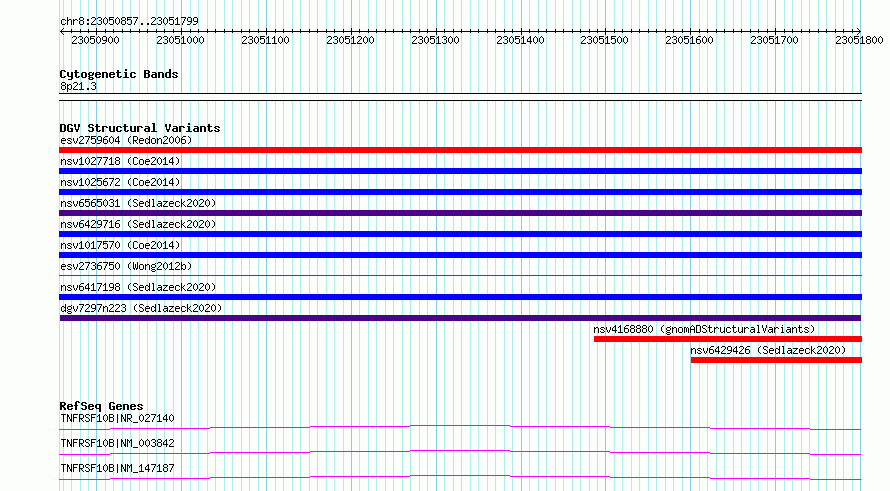Open variant label nsv4168880 (gnomADStructuralVariants)

(x=704, y=329)
